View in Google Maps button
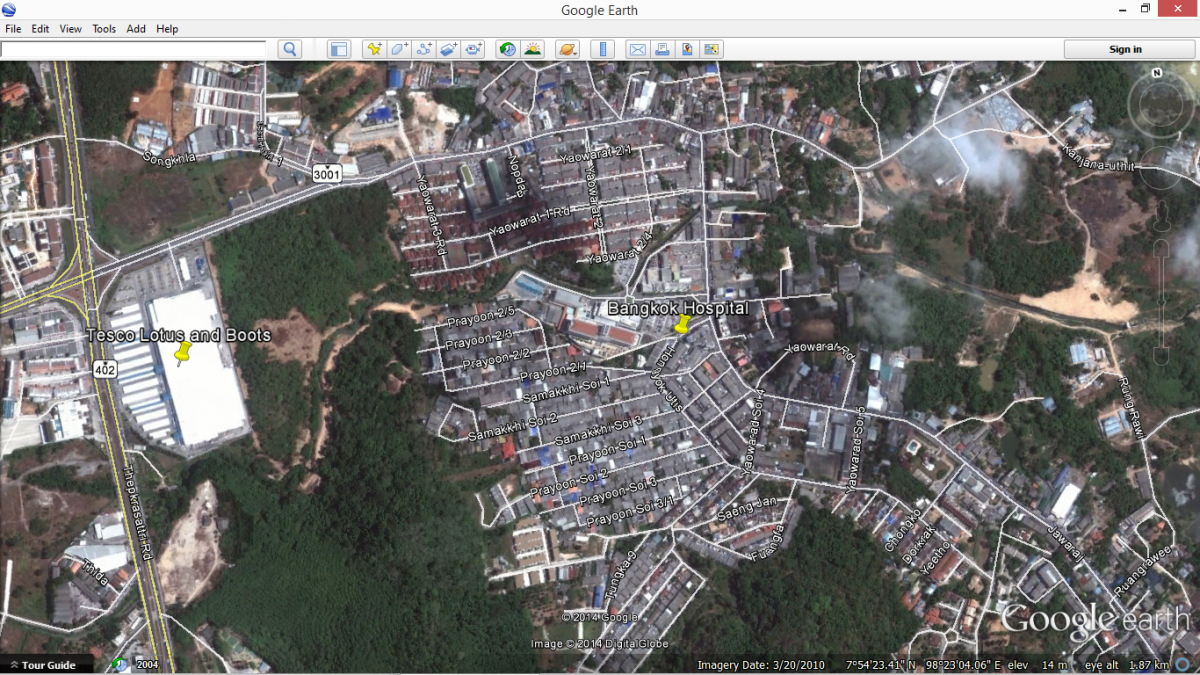This screenshot has height=675, width=1200. tap(712, 49)
